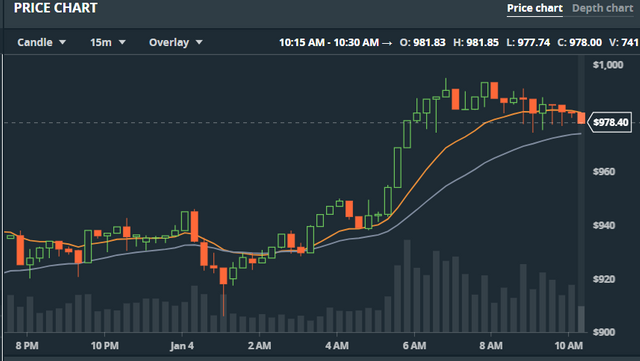Click the 10 AM time axis label
The image size is (640, 361).
coord(569,346)
